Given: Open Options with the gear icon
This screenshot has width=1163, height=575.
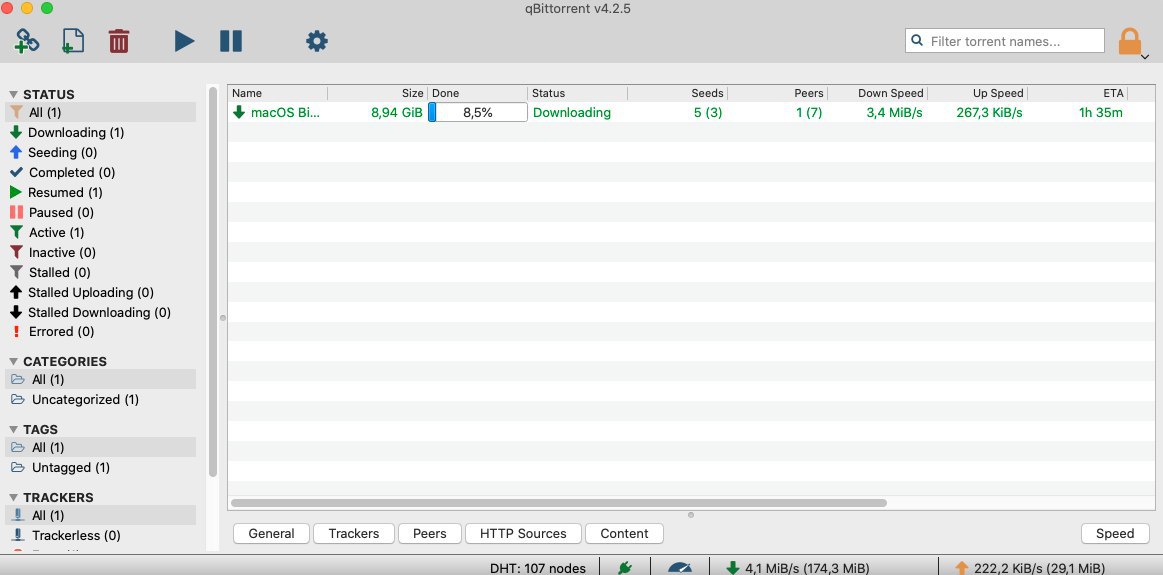Looking at the screenshot, I should click(317, 41).
